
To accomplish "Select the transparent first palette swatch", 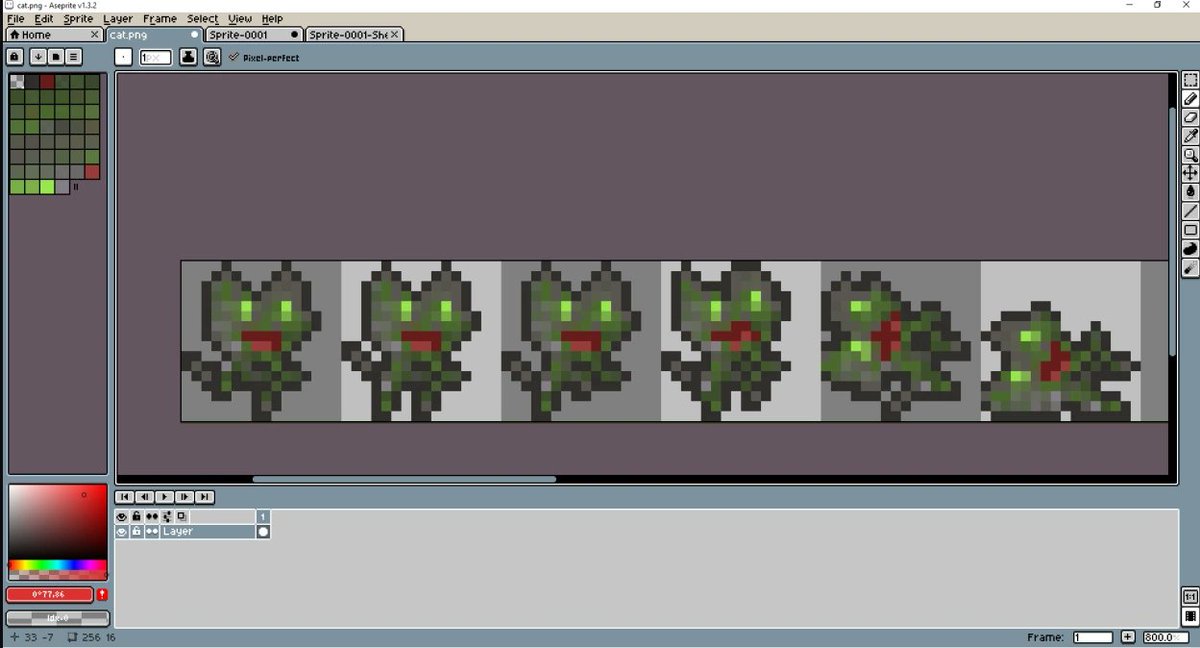I will [x=17, y=82].
